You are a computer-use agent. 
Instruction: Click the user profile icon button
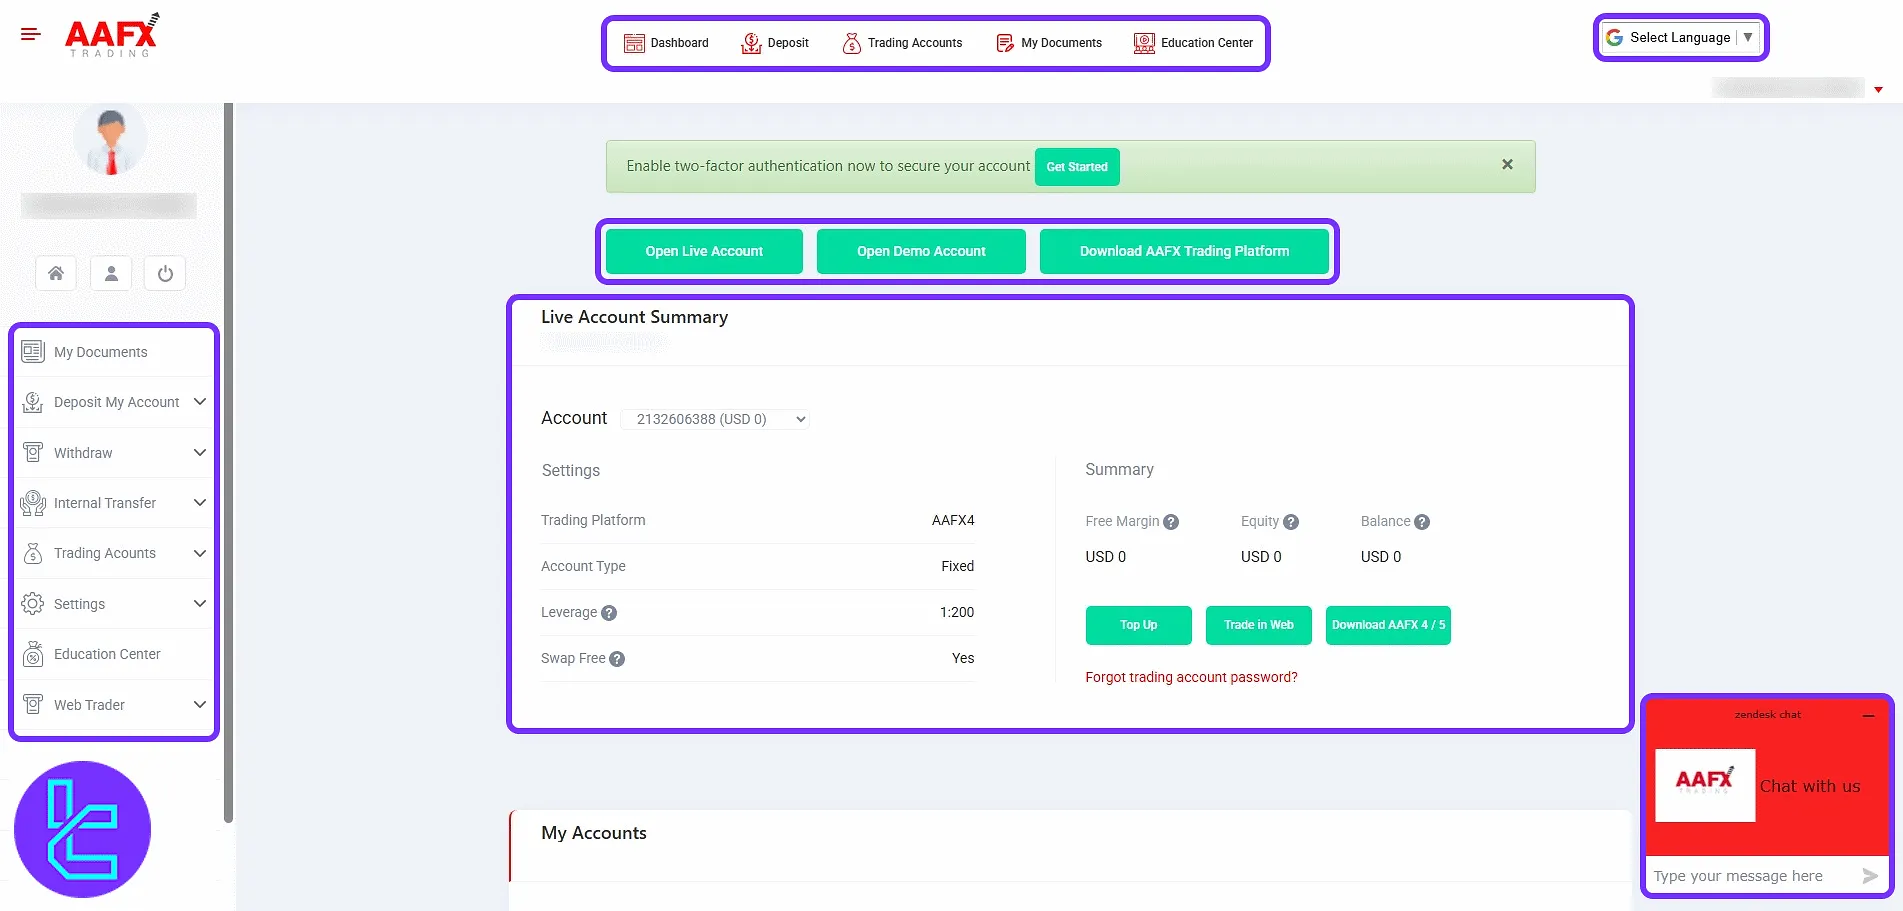pos(111,273)
